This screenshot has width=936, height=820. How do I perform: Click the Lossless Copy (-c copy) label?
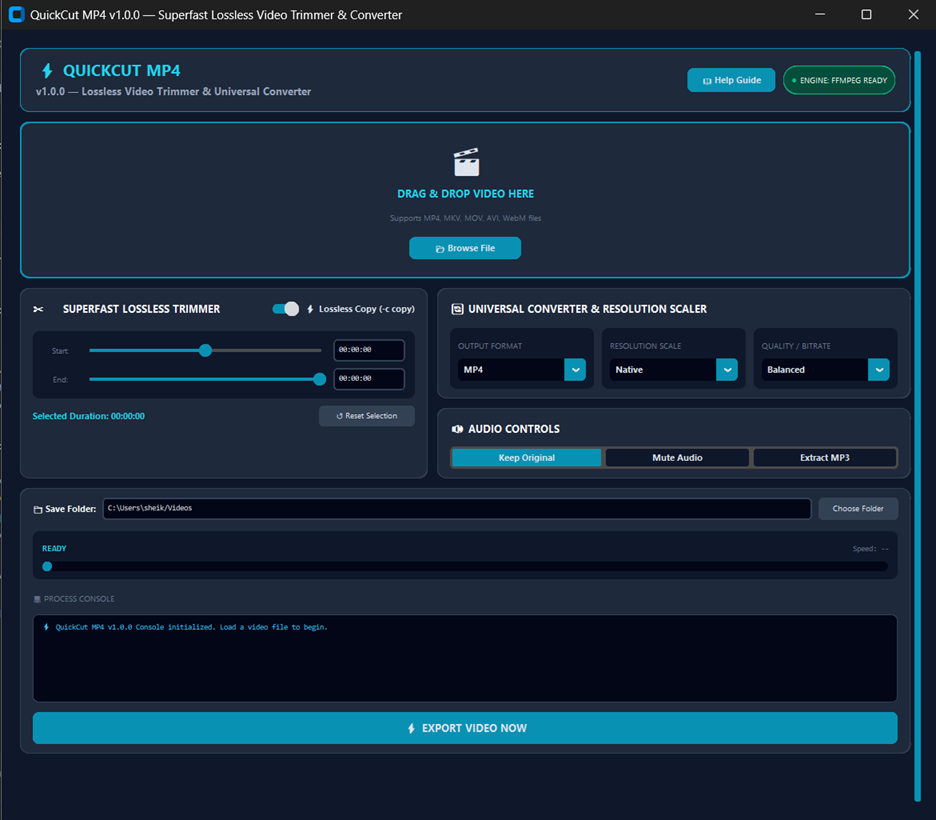[367, 309]
